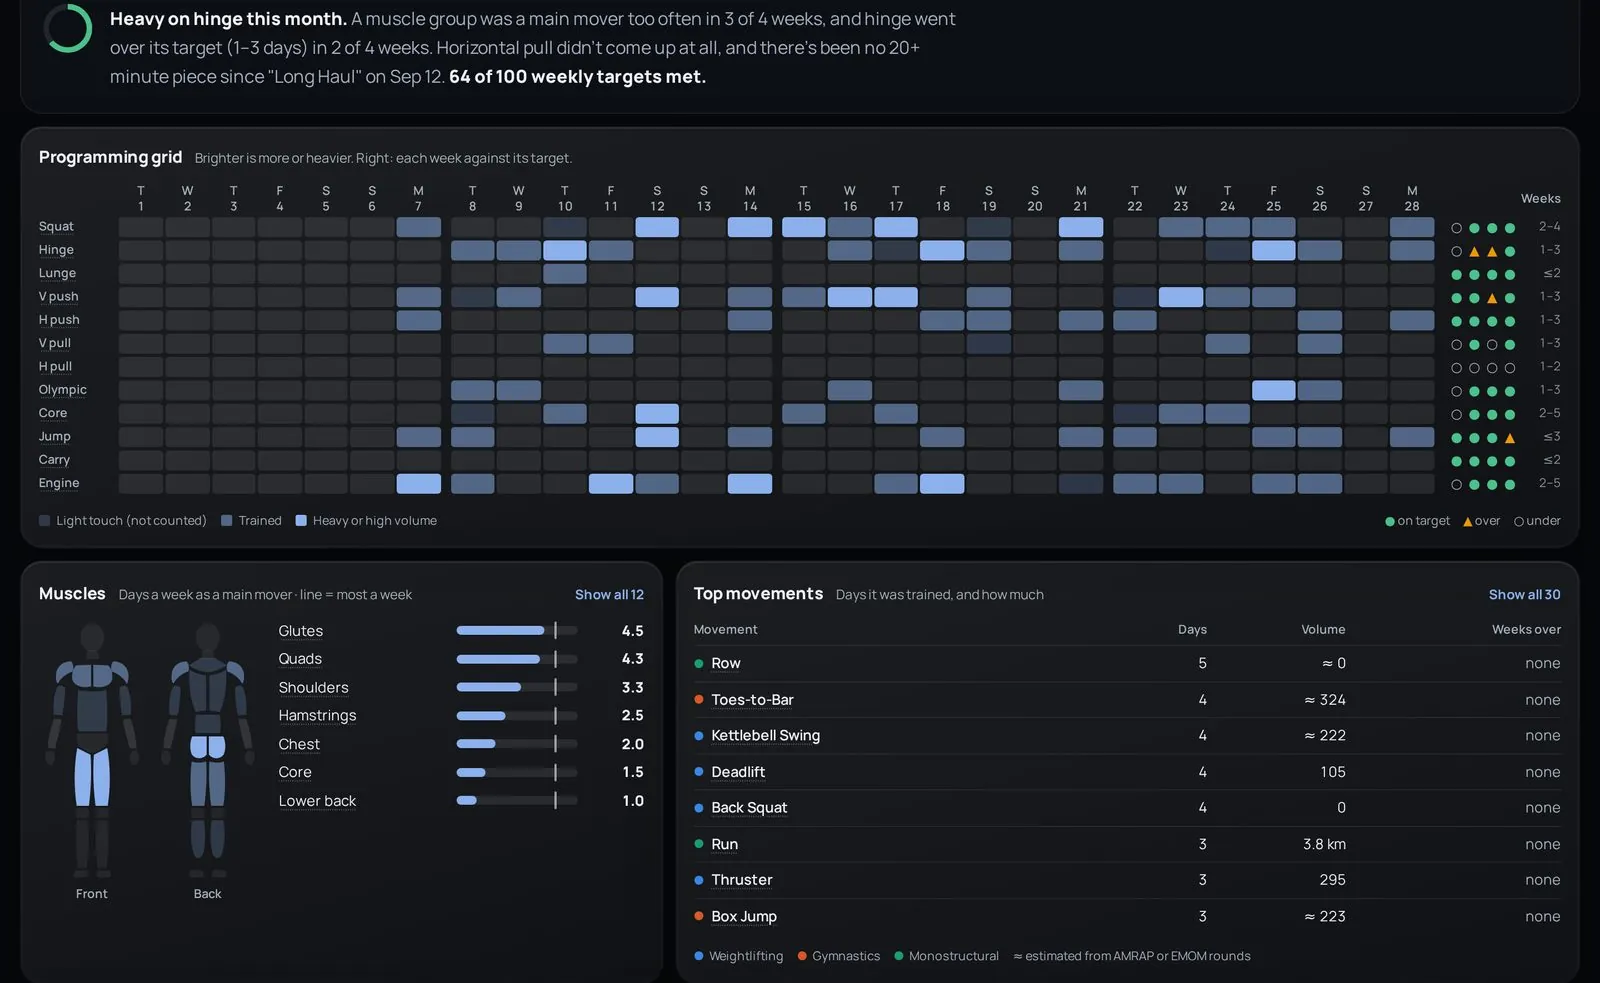Click the Jump row's orange over-target triangle

click(1510, 438)
